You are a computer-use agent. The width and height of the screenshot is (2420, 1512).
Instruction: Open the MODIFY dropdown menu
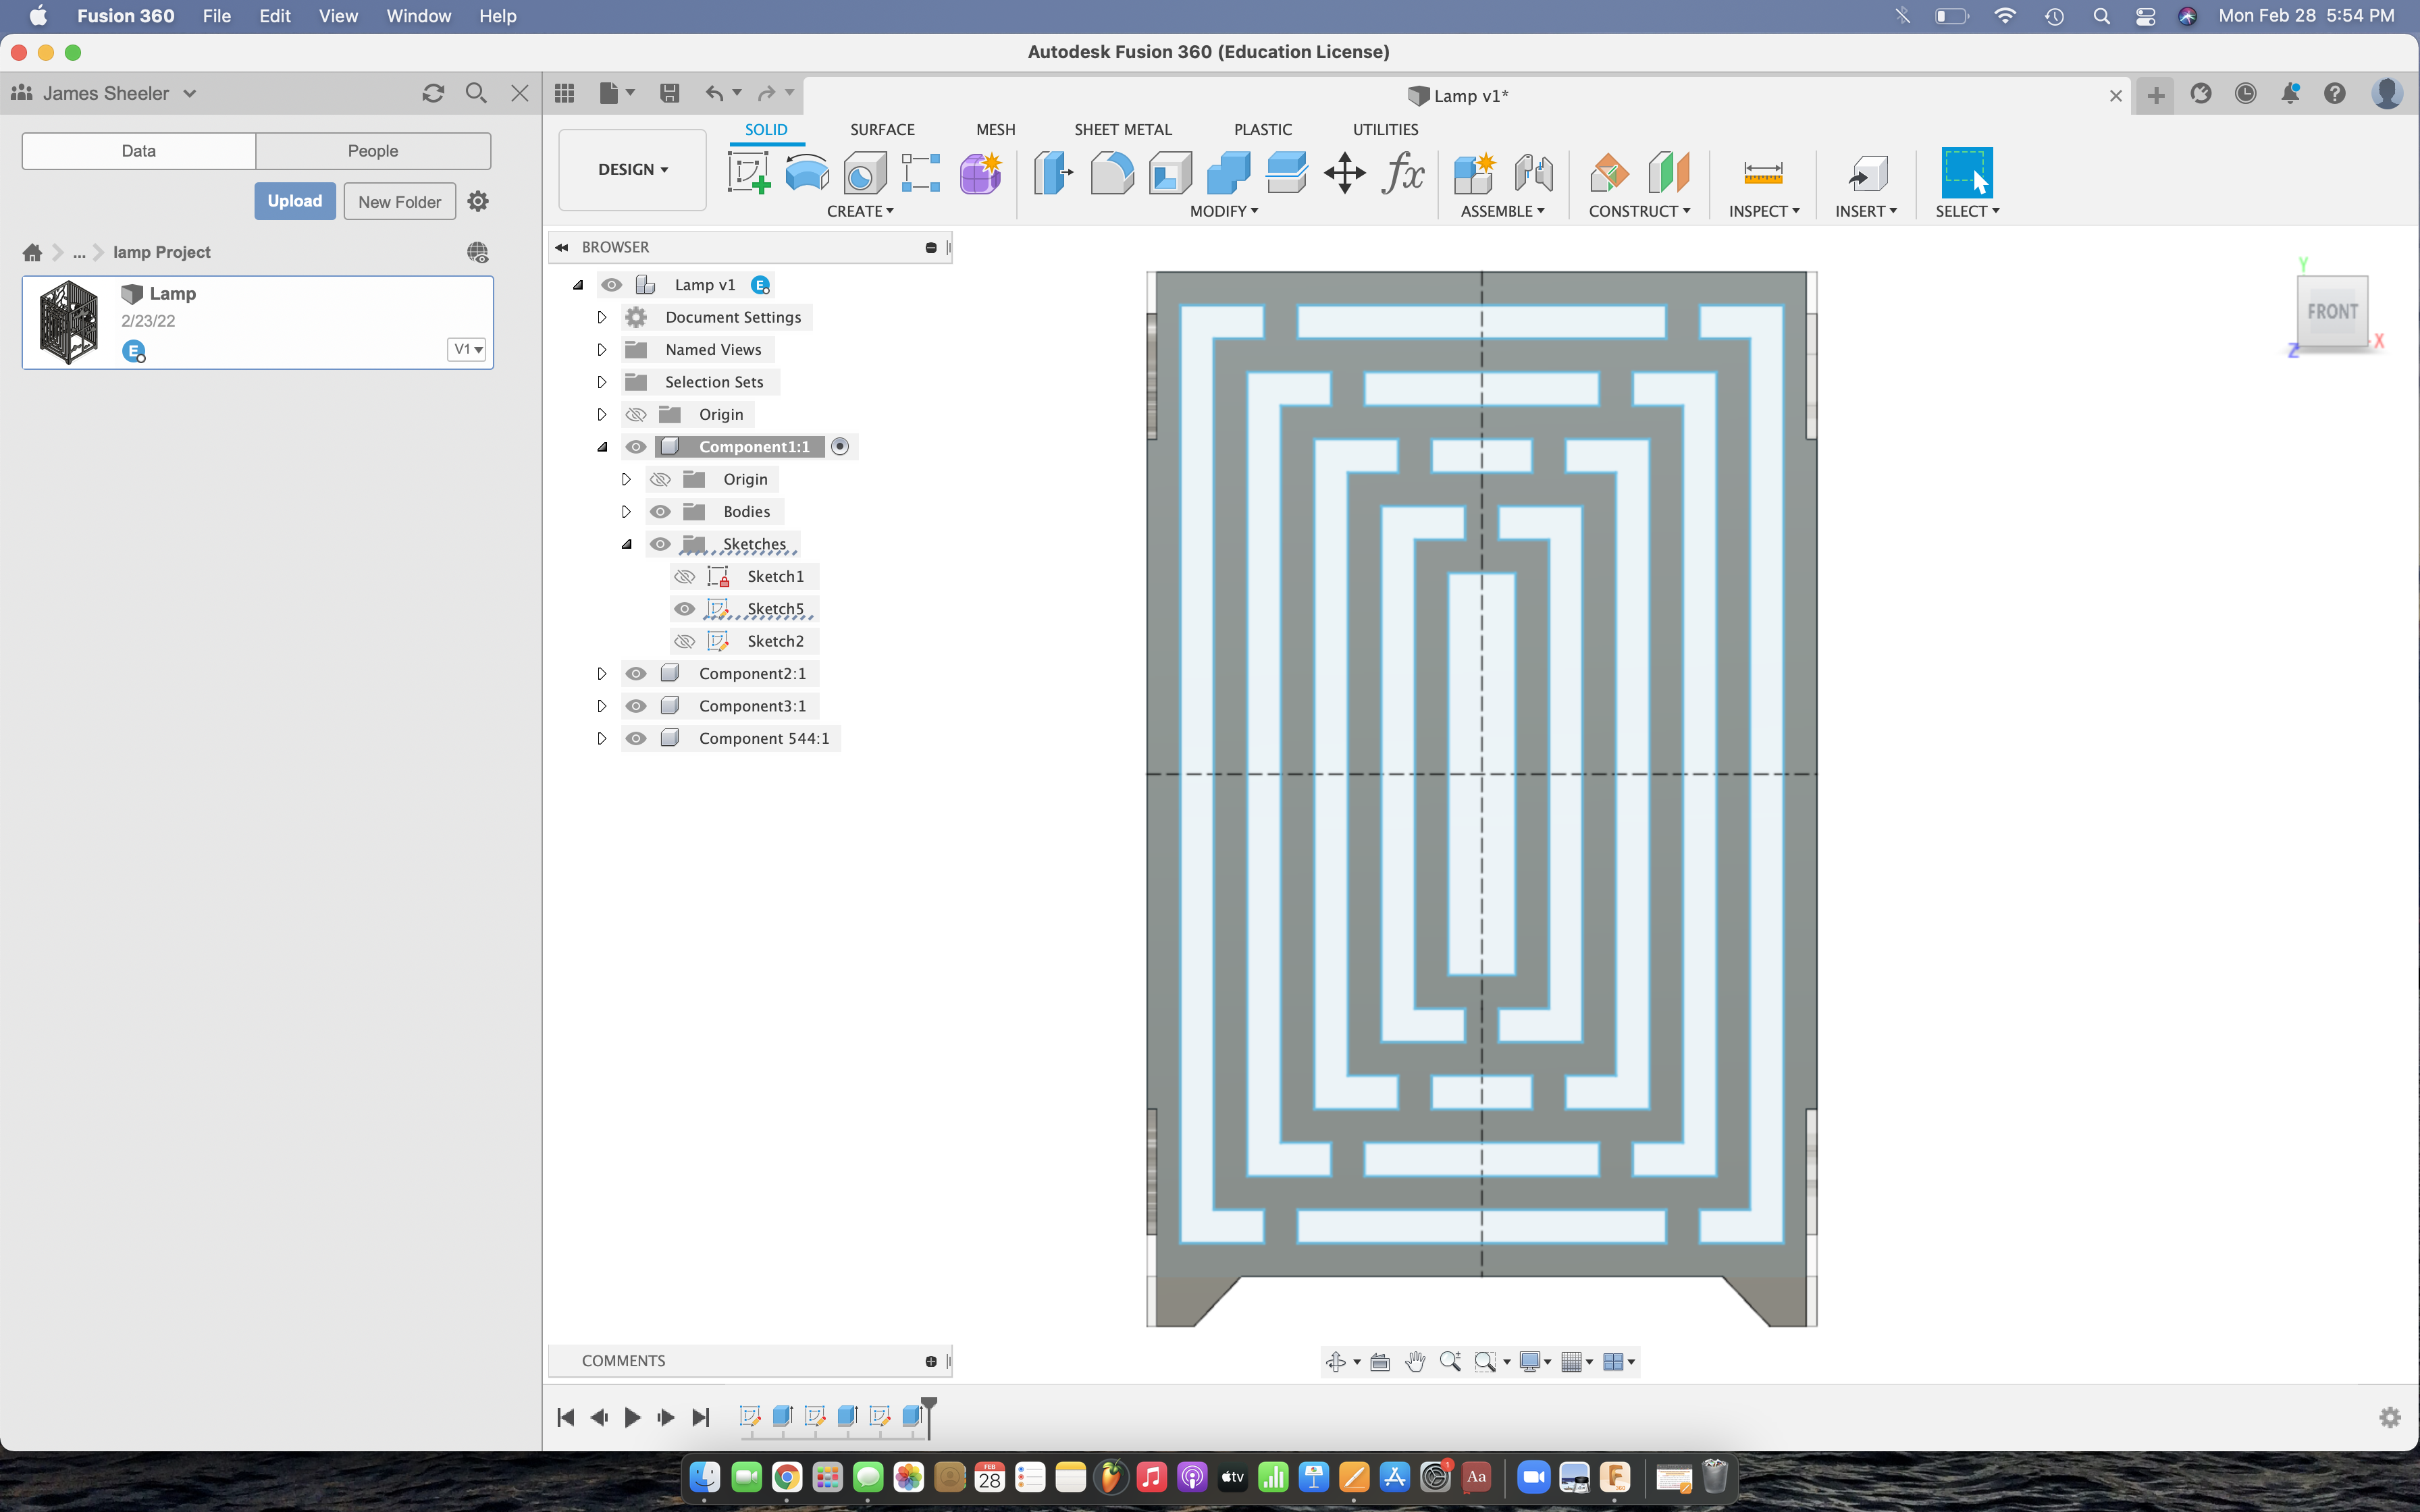click(1224, 210)
